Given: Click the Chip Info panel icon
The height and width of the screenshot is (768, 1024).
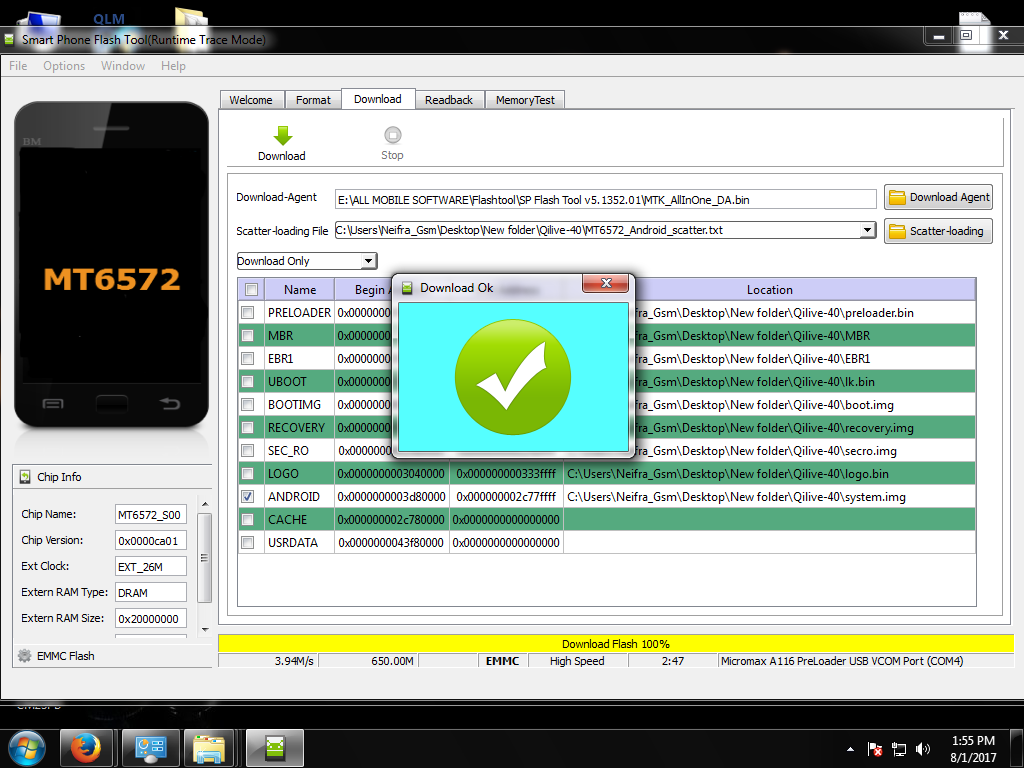Looking at the screenshot, I should click(26, 477).
